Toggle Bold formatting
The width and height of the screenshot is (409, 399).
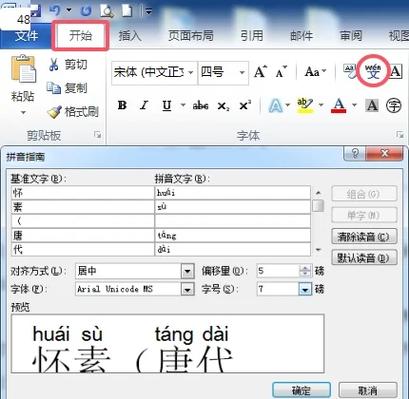[122, 106]
